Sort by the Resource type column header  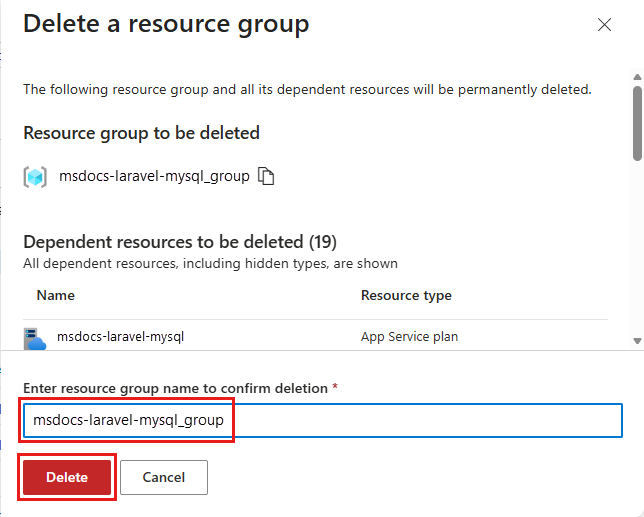(406, 295)
